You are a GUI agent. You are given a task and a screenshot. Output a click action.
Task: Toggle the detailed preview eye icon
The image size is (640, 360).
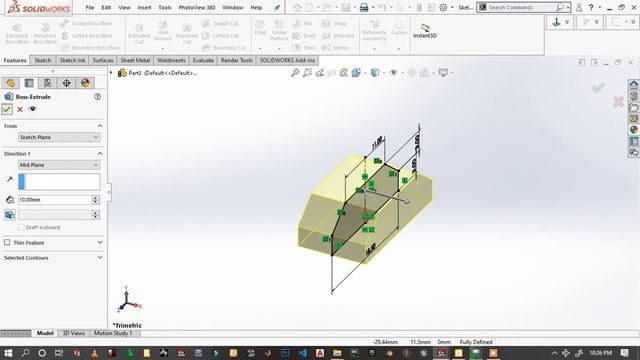coord(33,109)
